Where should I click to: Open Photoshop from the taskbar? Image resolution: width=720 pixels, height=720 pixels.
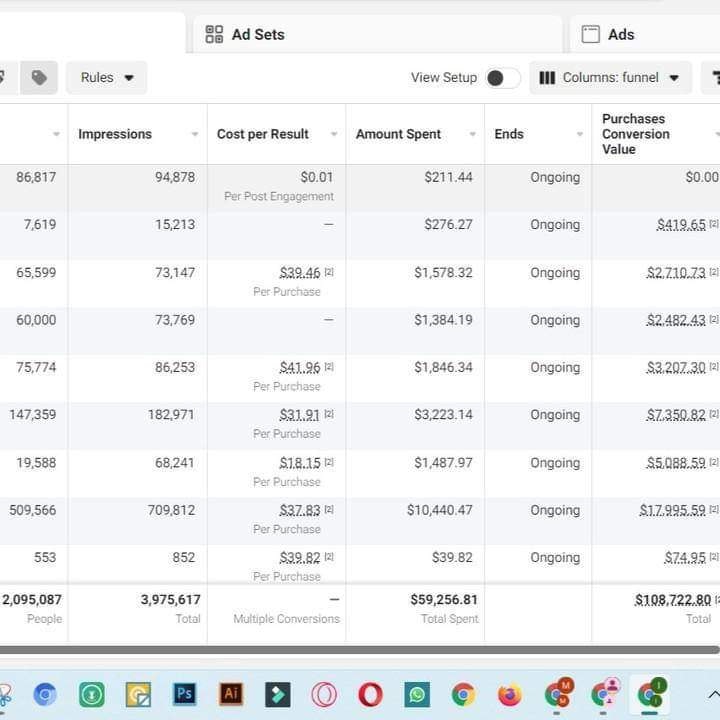coord(184,694)
